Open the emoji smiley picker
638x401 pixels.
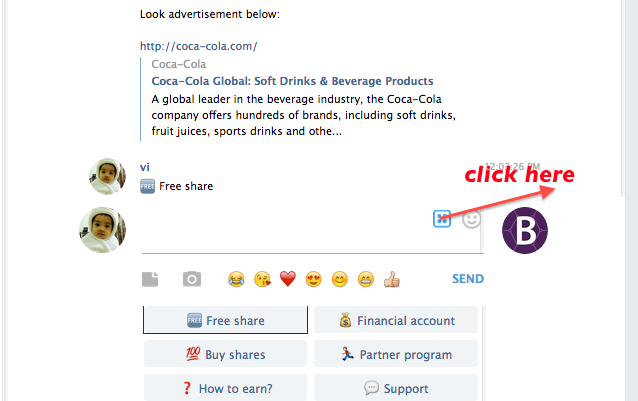click(x=471, y=219)
